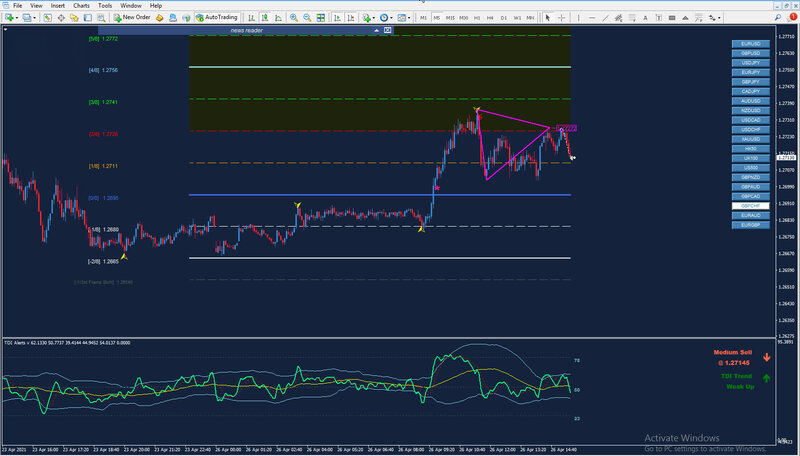The height and width of the screenshot is (456, 800).
Task: Toggle chart auto scroll icon
Action: point(337,18)
